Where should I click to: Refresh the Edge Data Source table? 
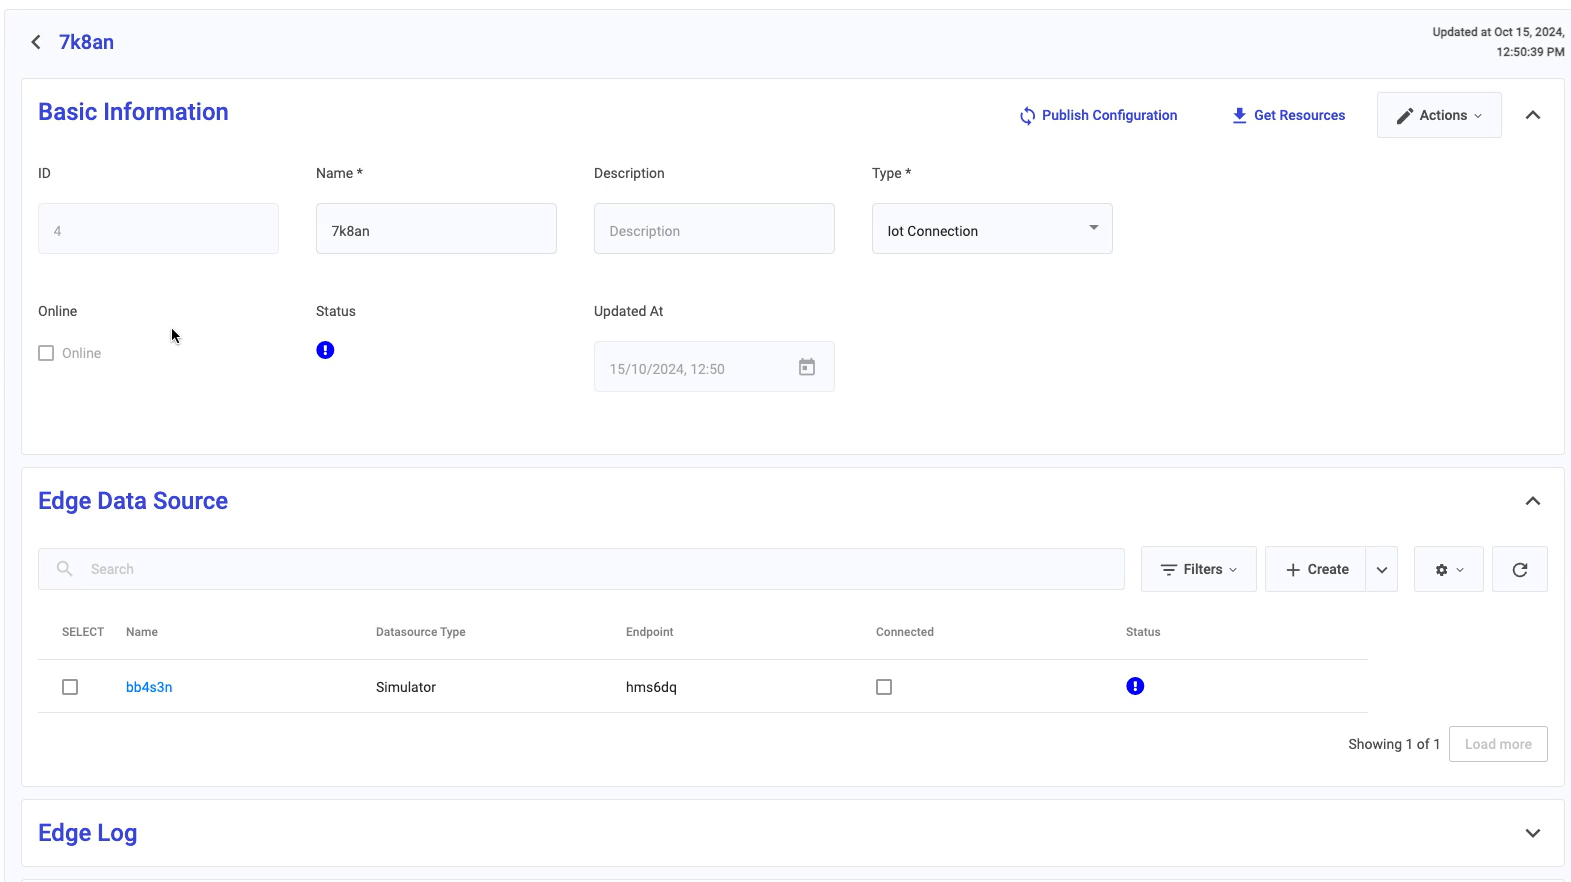1519,569
